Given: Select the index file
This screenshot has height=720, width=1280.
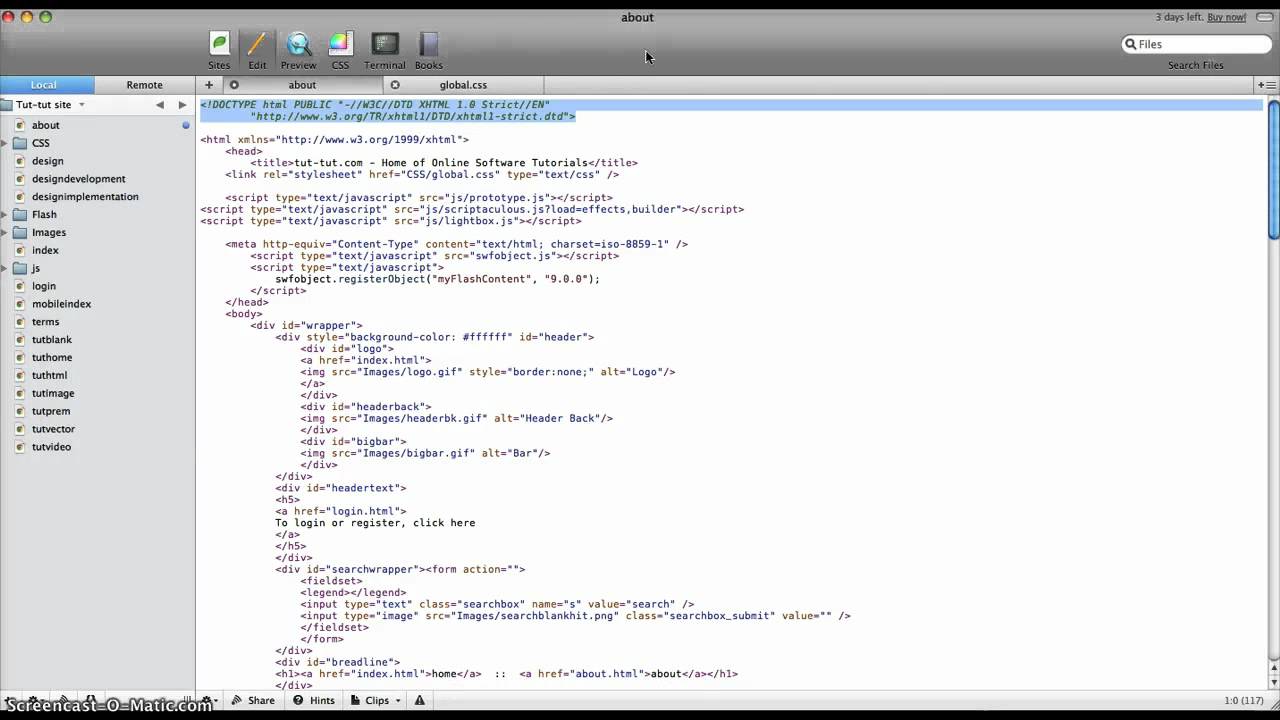Looking at the screenshot, I should point(45,250).
